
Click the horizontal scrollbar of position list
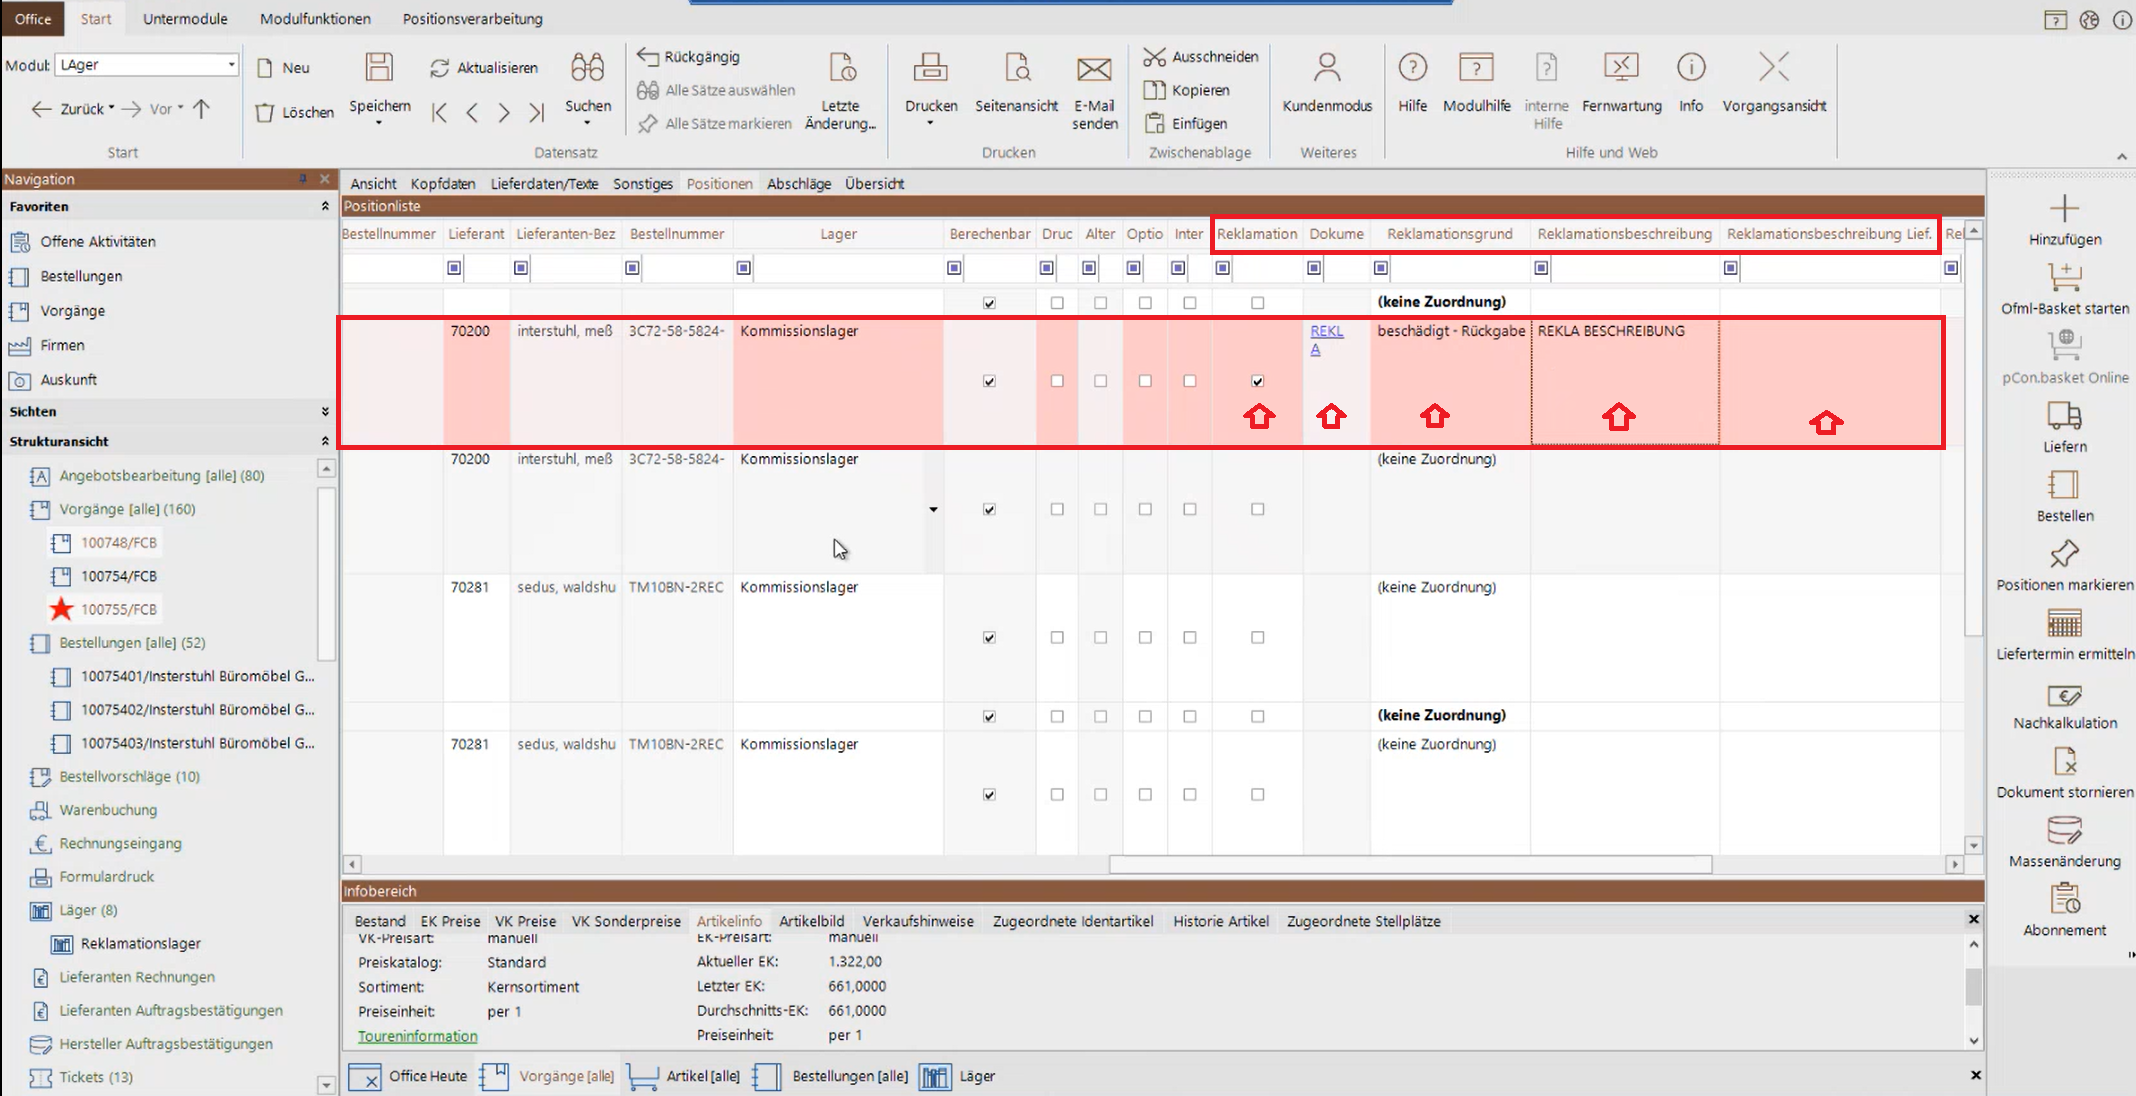tap(1410, 864)
